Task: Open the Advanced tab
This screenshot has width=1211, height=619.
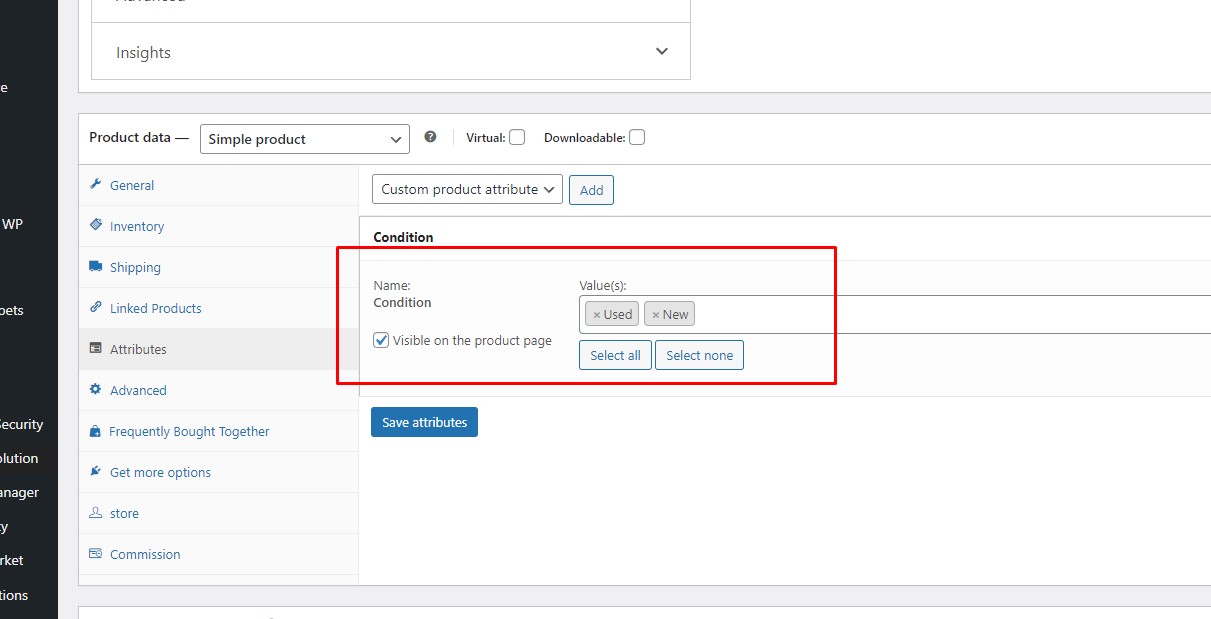Action: point(218,390)
